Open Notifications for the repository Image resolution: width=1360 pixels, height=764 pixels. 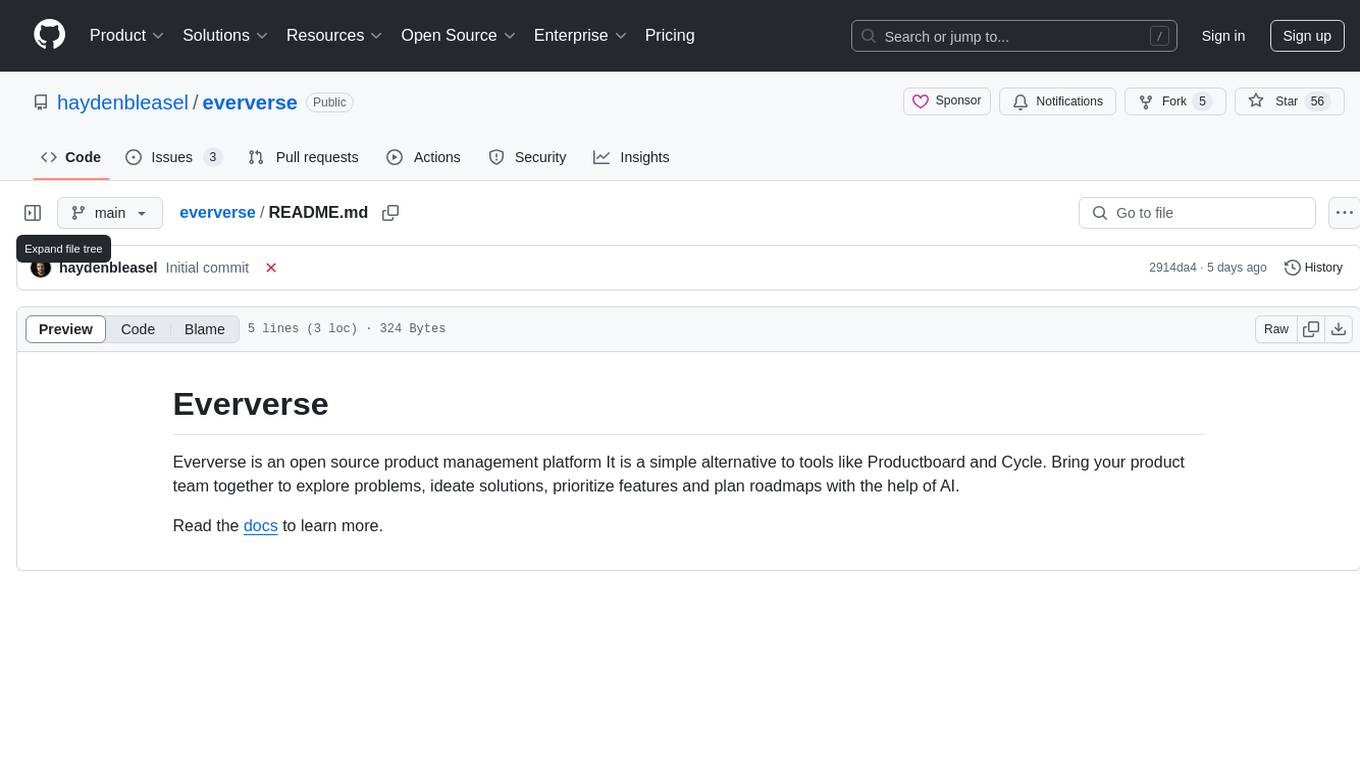[x=1058, y=101]
